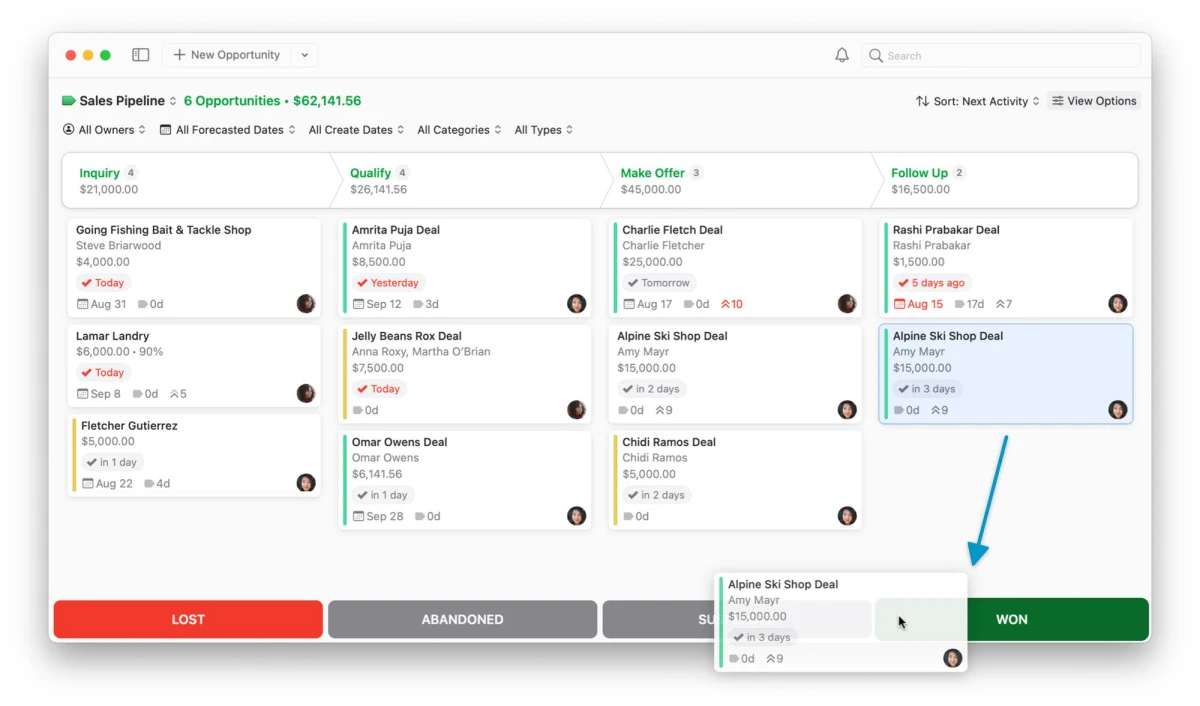Open the All Owners filter

point(103,129)
